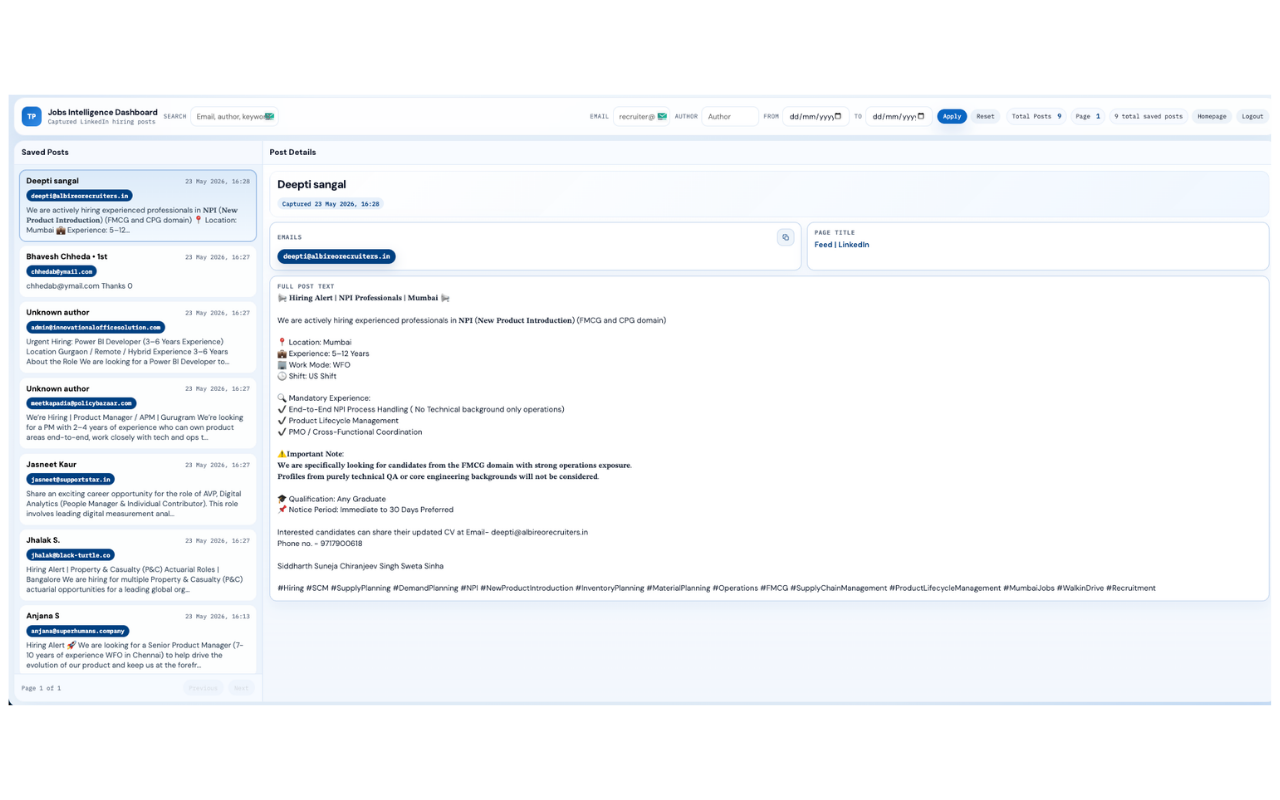Open the Feed | LinkedIn page title link
Image resolution: width=1280 pixels, height=800 pixels.
pos(841,244)
